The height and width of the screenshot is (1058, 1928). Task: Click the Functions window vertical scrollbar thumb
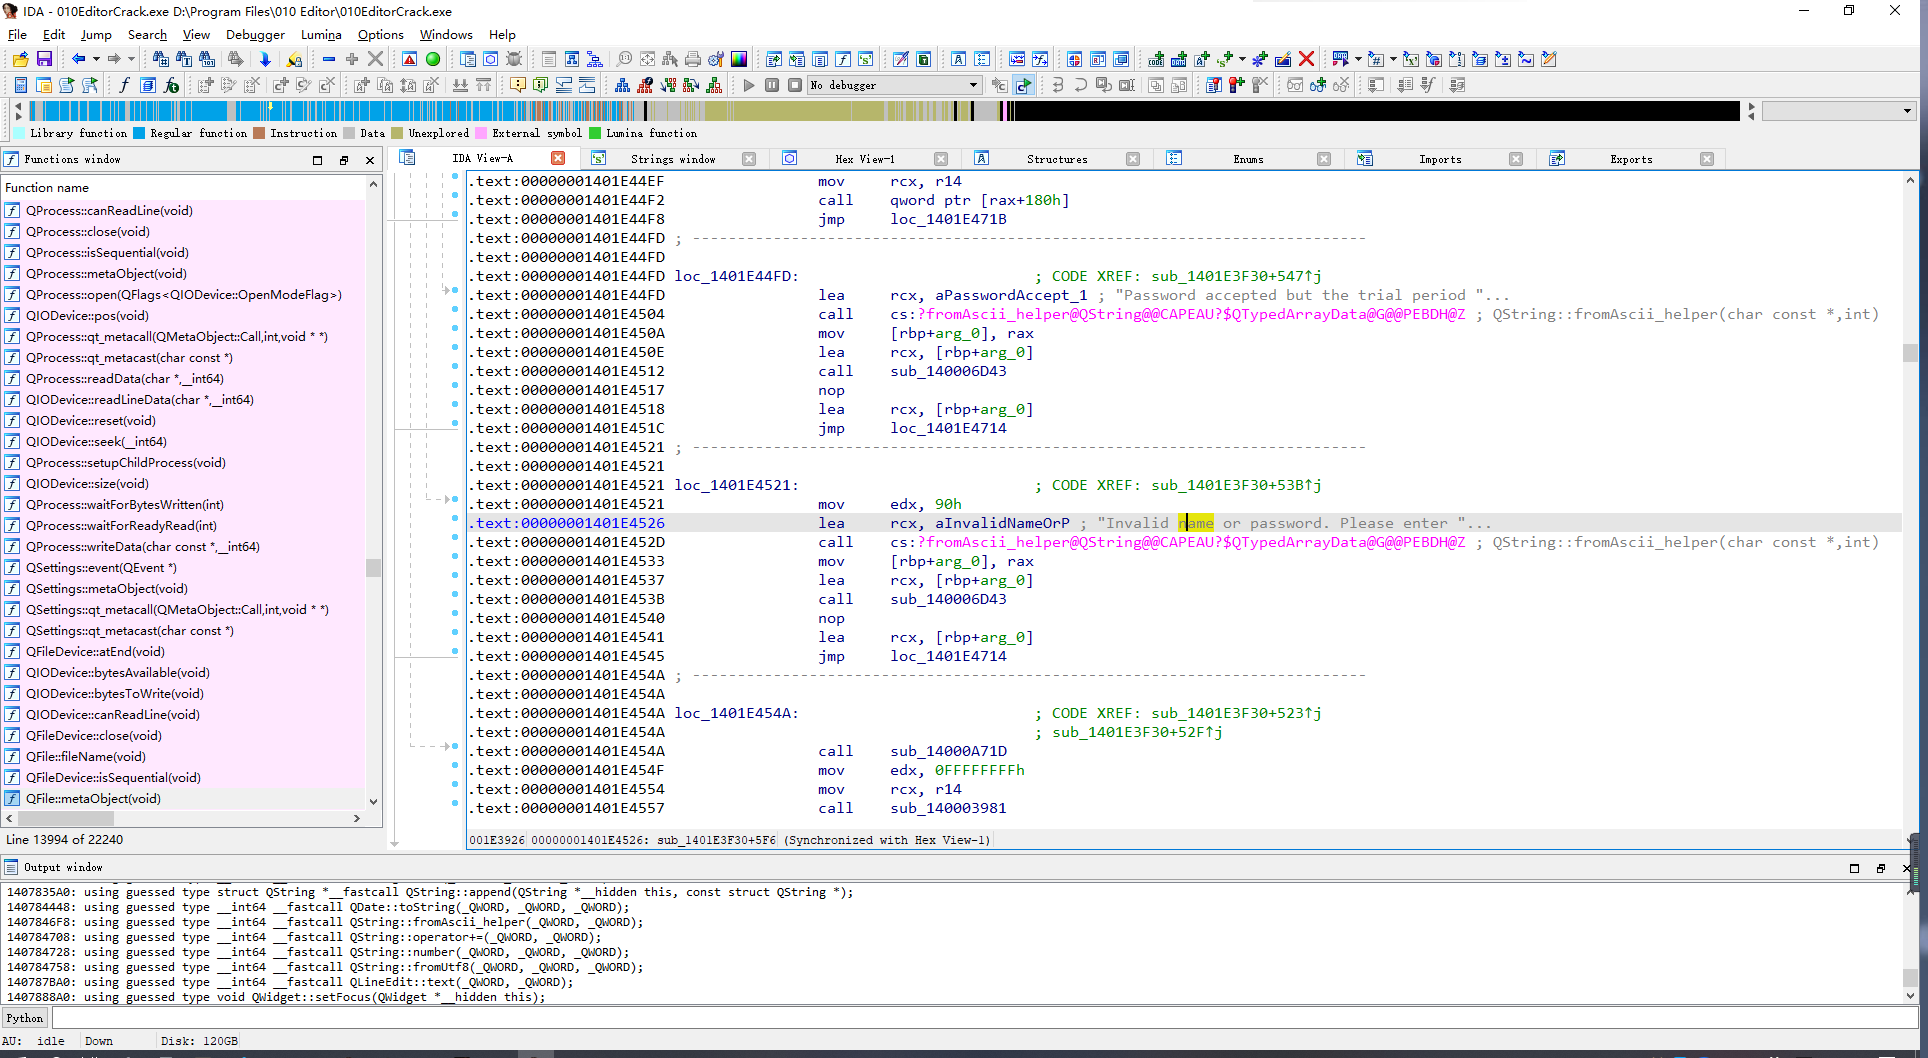[373, 568]
